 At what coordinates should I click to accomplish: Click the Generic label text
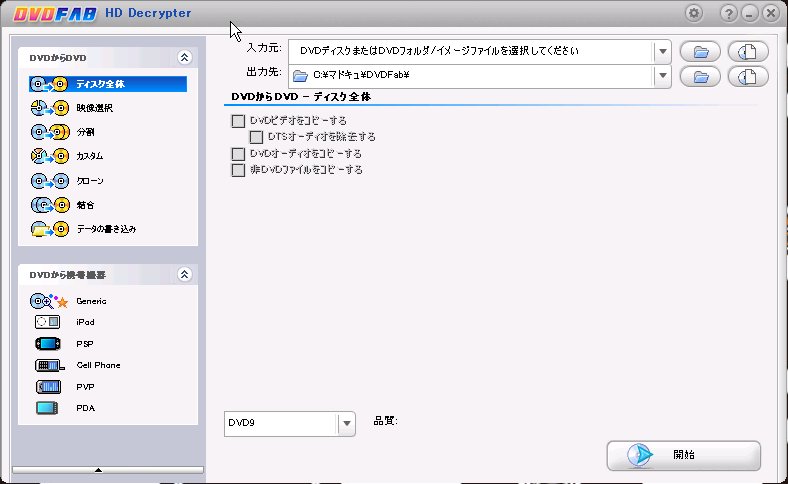pos(91,301)
